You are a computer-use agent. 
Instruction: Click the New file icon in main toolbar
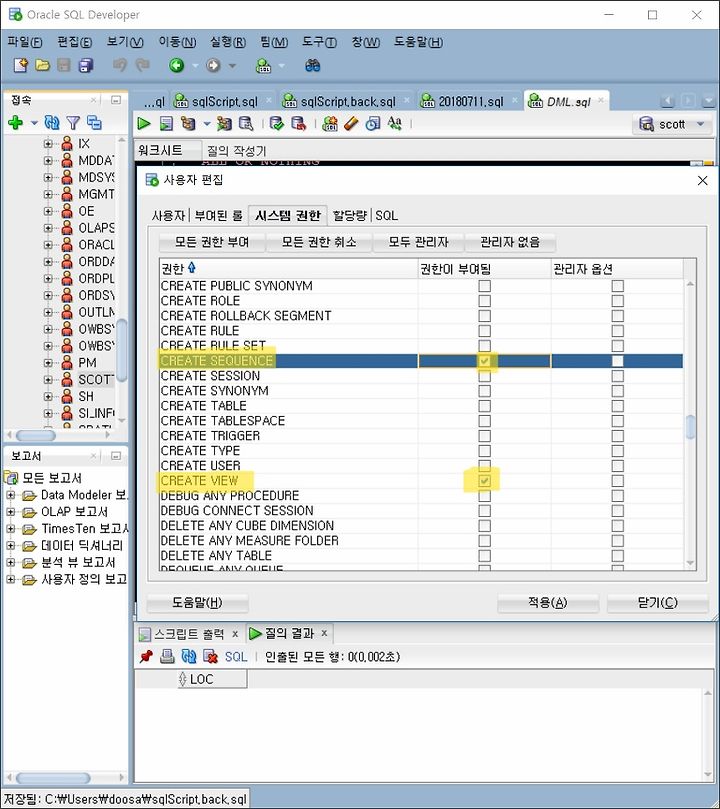(x=20, y=65)
